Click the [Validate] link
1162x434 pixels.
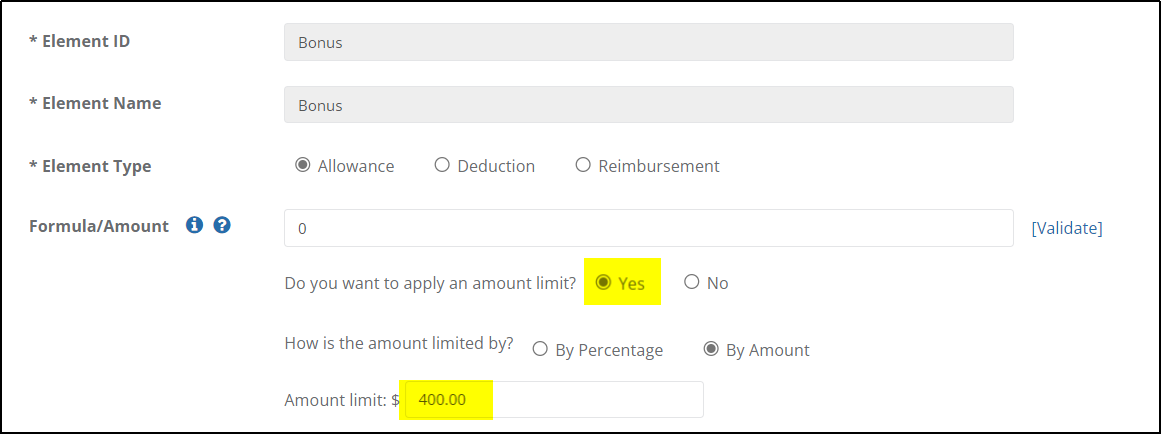point(1066,228)
